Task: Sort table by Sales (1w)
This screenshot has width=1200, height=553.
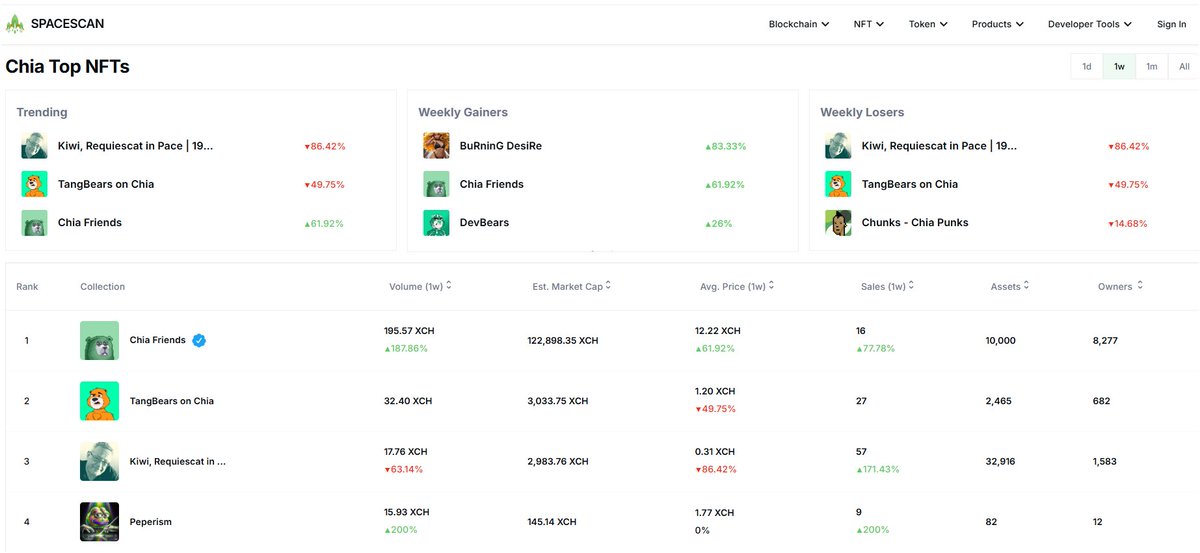Action: click(x=889, y=286)
